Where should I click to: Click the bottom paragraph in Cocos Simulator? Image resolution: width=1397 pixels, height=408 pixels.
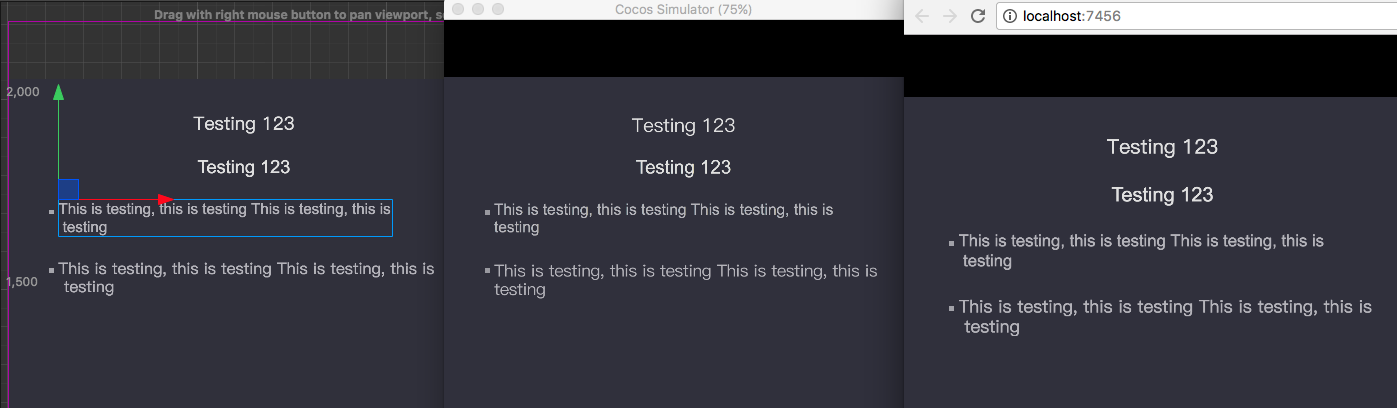[685, 280]
